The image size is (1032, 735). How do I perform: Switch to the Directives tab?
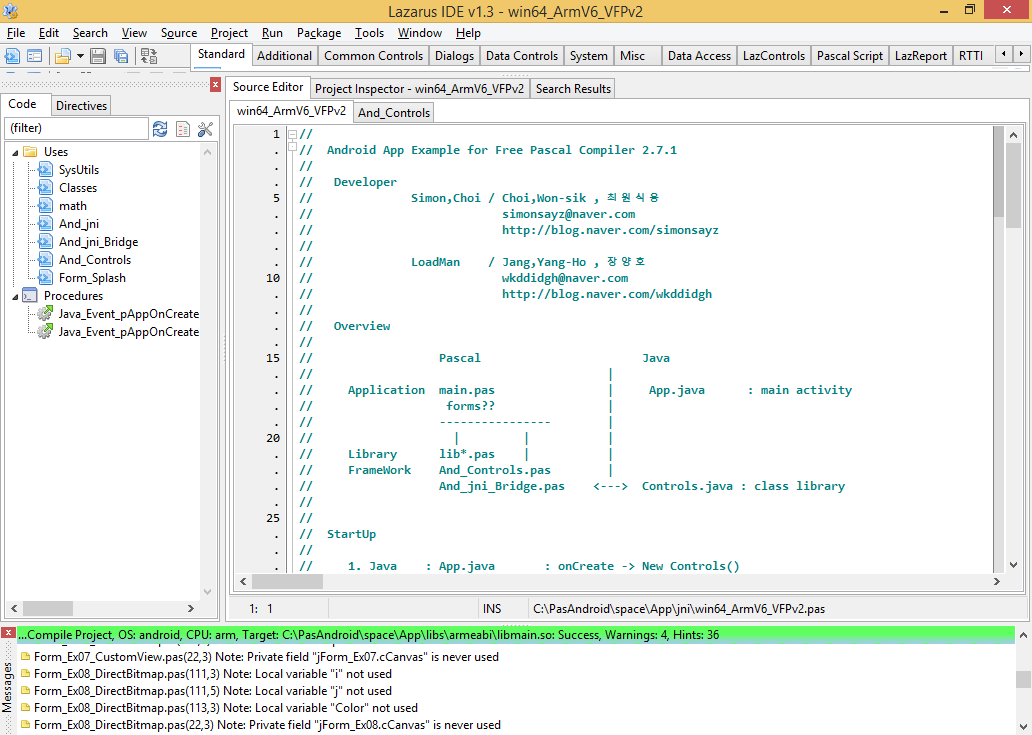80,105
